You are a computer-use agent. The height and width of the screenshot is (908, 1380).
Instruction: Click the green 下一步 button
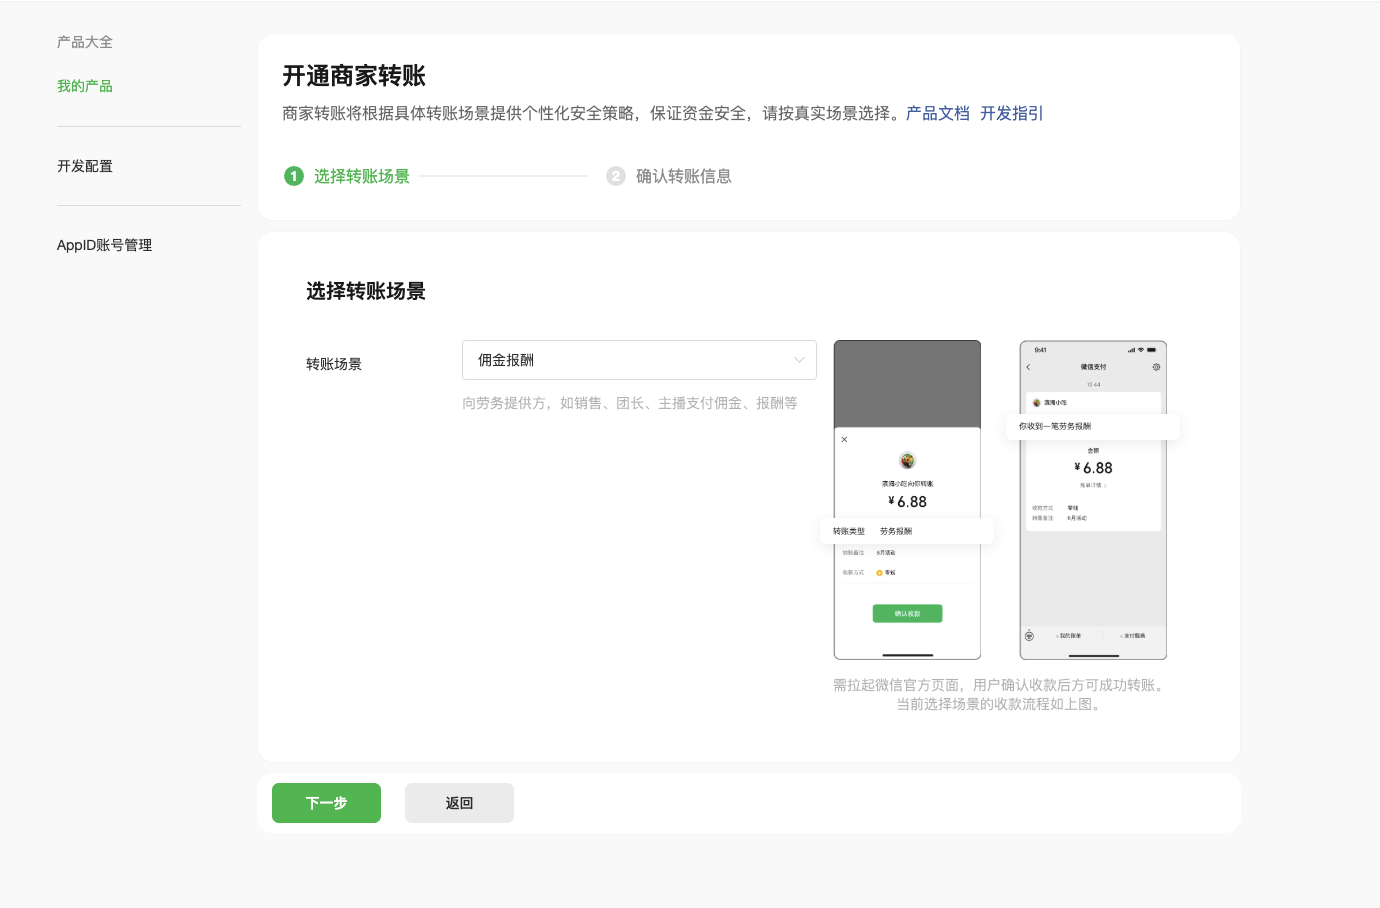point(326,803)
